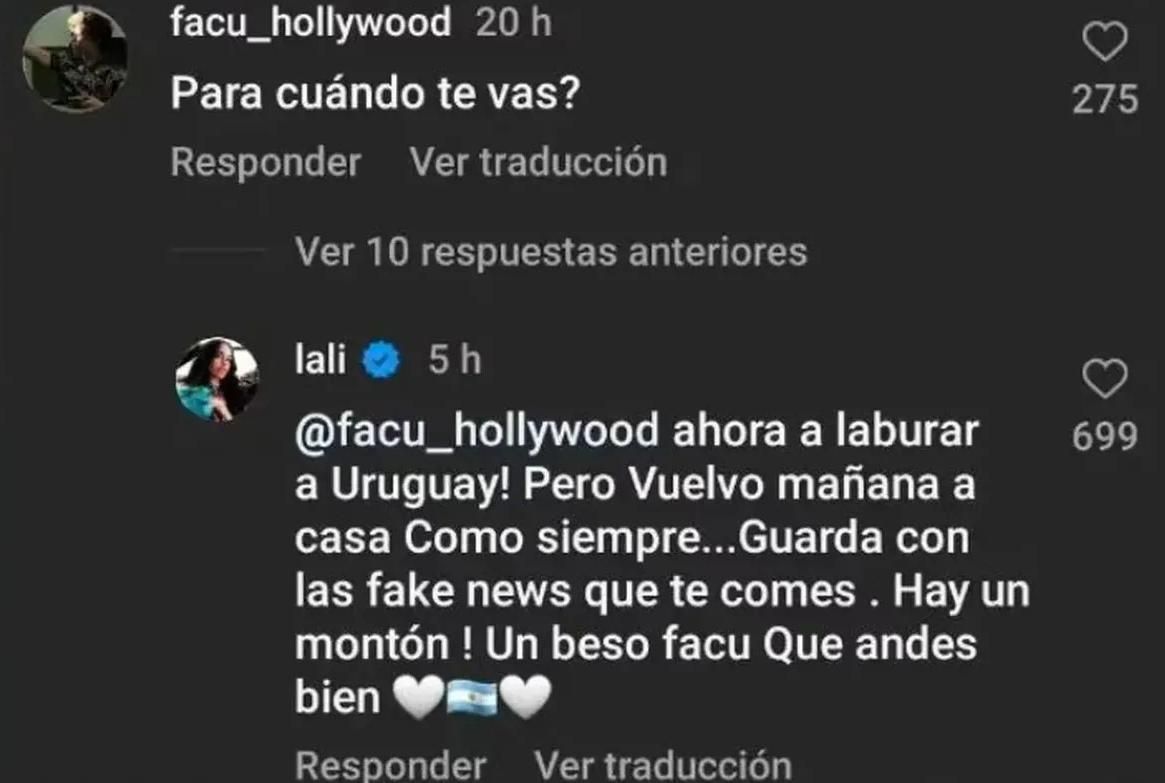
Task: Click "Ver traducción" under "Para cuándo te vas?"
Action: (538, 162)
